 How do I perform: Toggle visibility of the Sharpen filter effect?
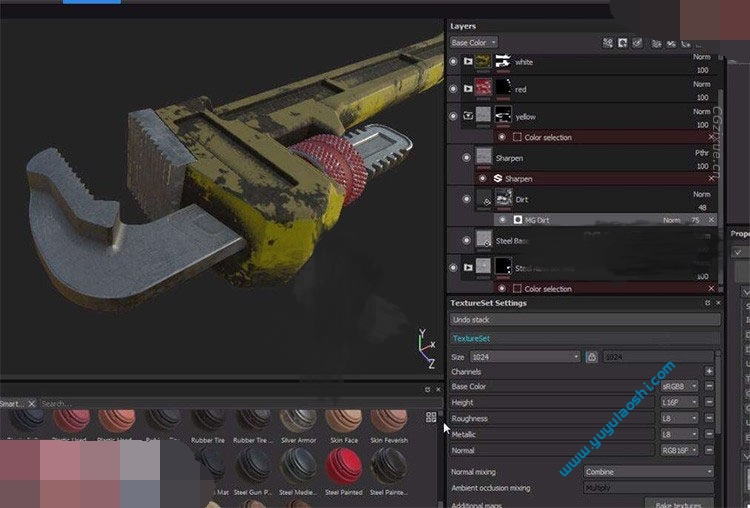[x=483, y=178]
